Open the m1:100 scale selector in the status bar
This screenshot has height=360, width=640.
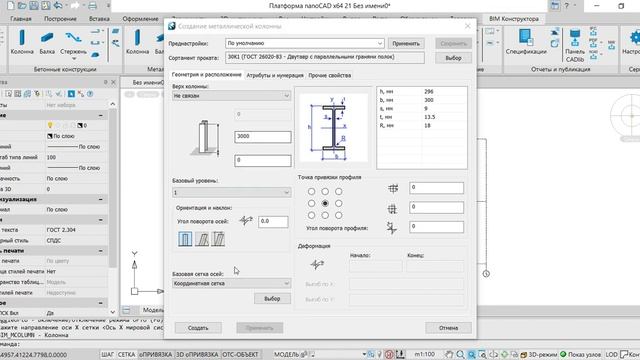(x=424, y=354)
